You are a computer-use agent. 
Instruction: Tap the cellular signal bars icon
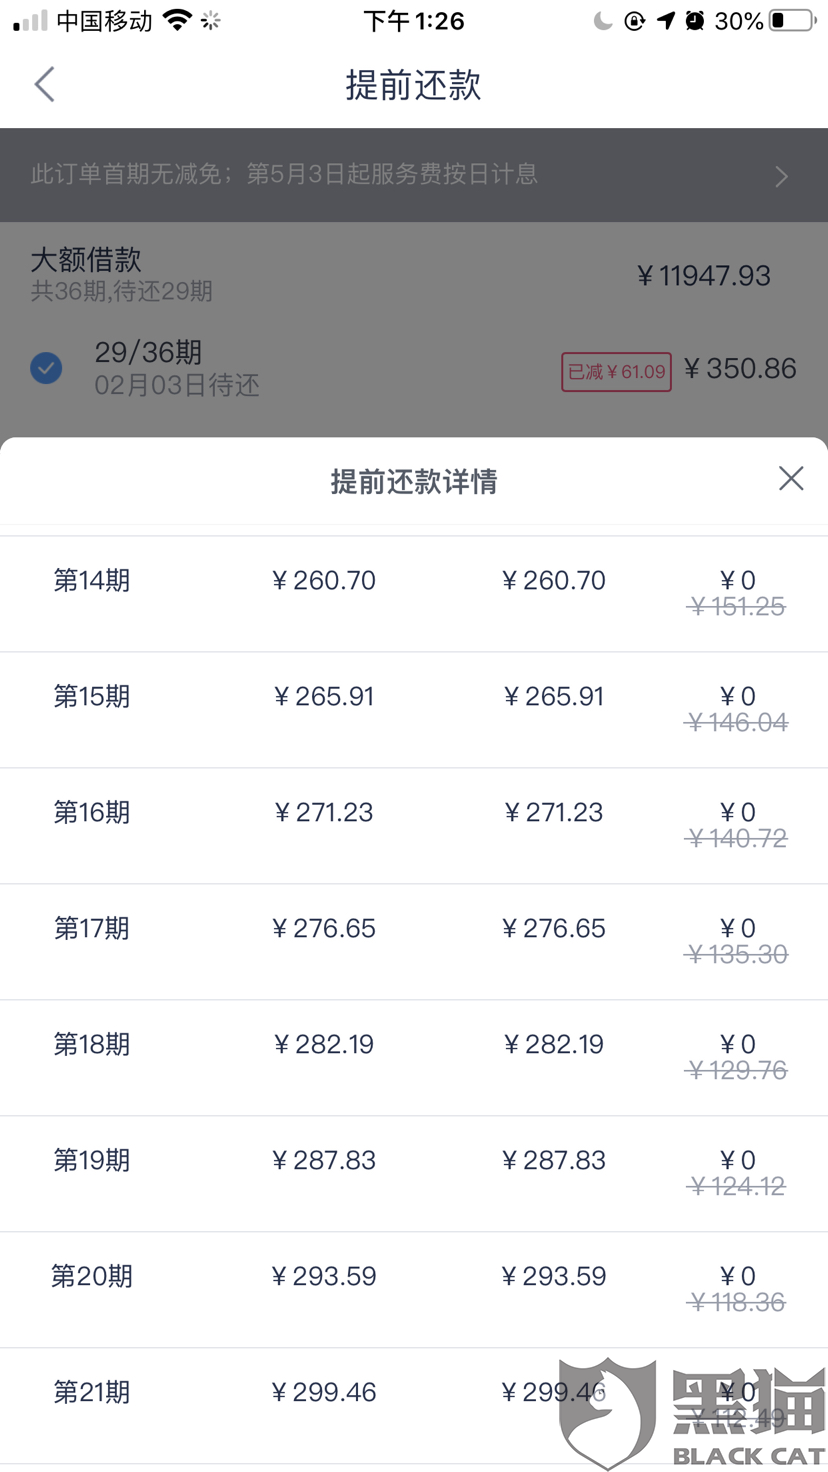30,20
